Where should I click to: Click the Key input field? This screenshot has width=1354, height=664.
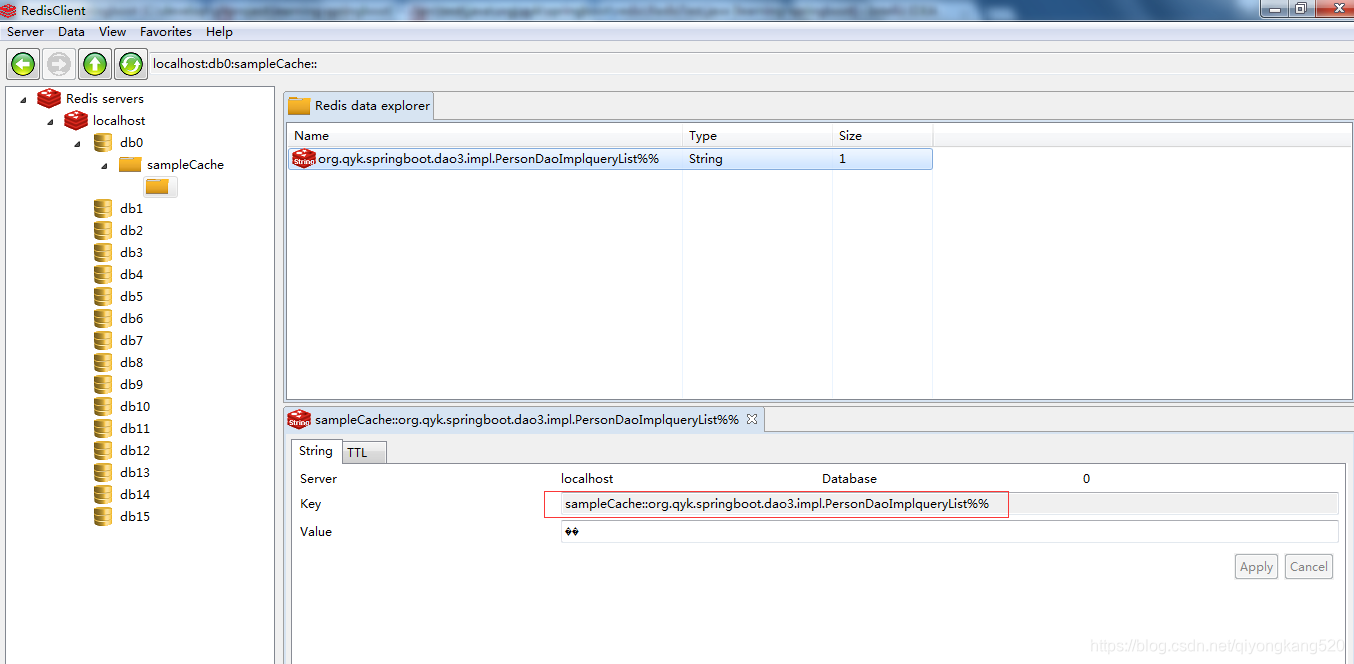(x=949, y=504)
